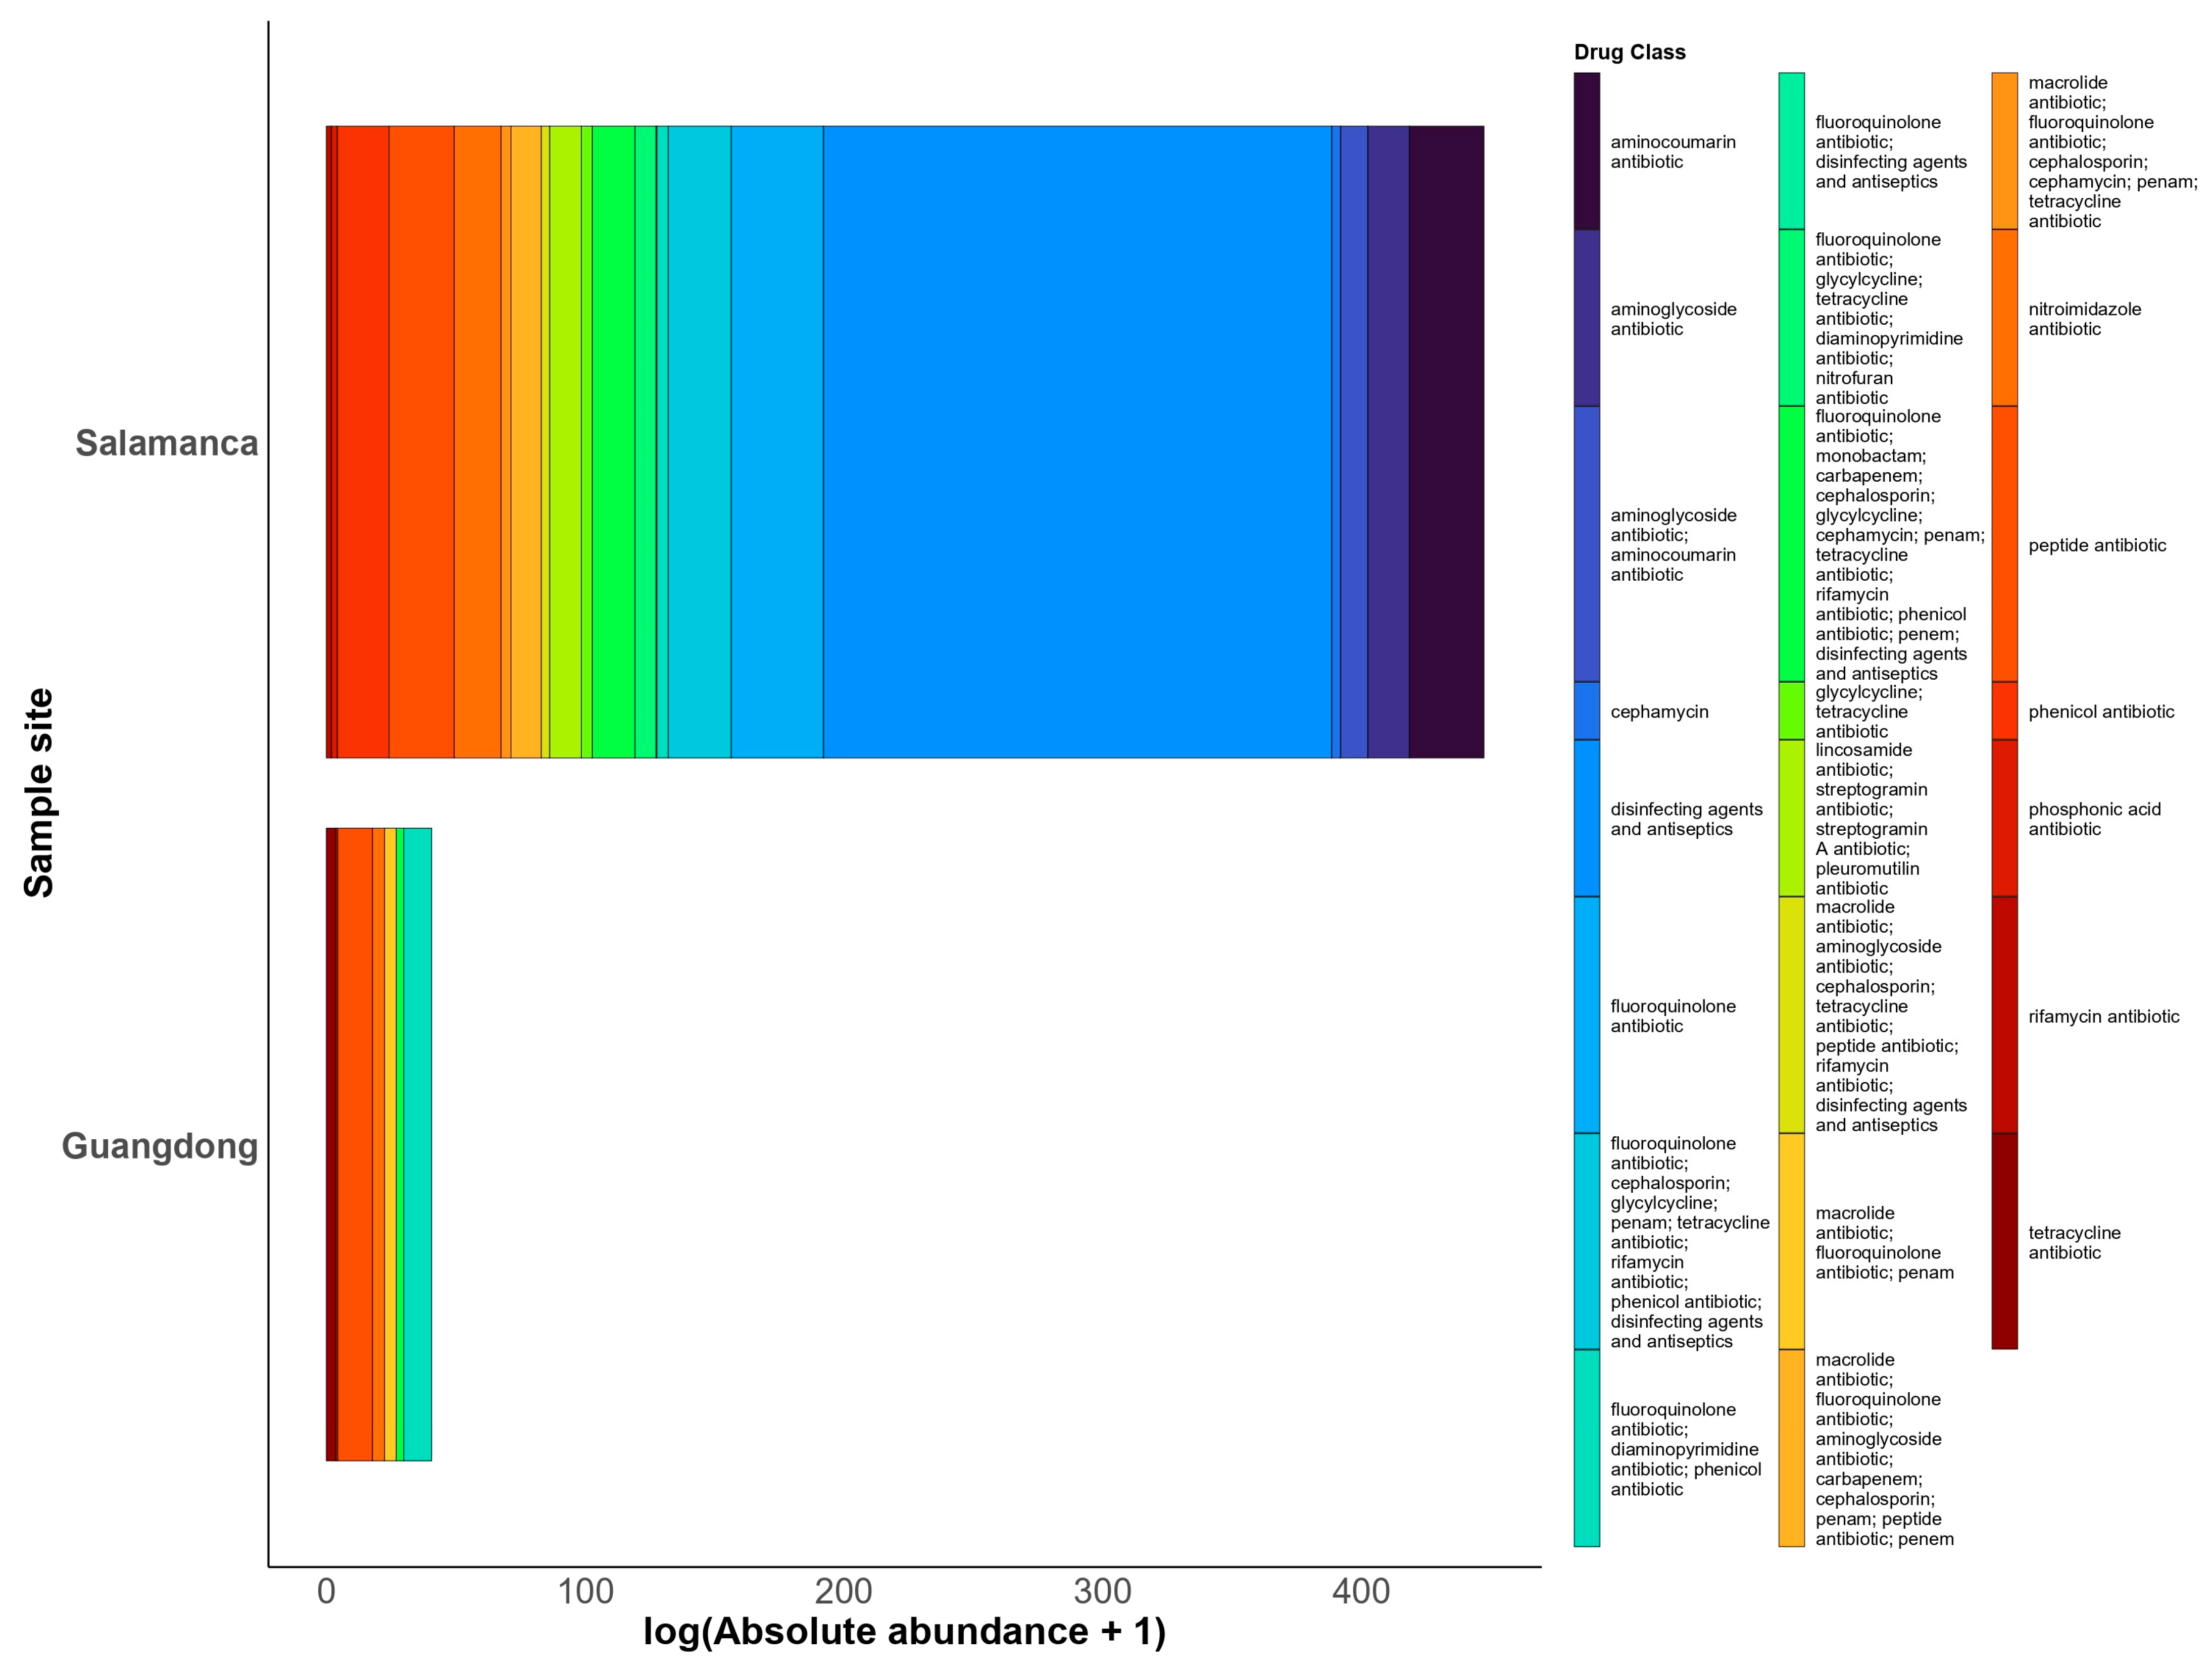This screenshot has width=2212, height=1670.
Task: Click the 400 tick label on x-axis
Action: point(1360,1591)
